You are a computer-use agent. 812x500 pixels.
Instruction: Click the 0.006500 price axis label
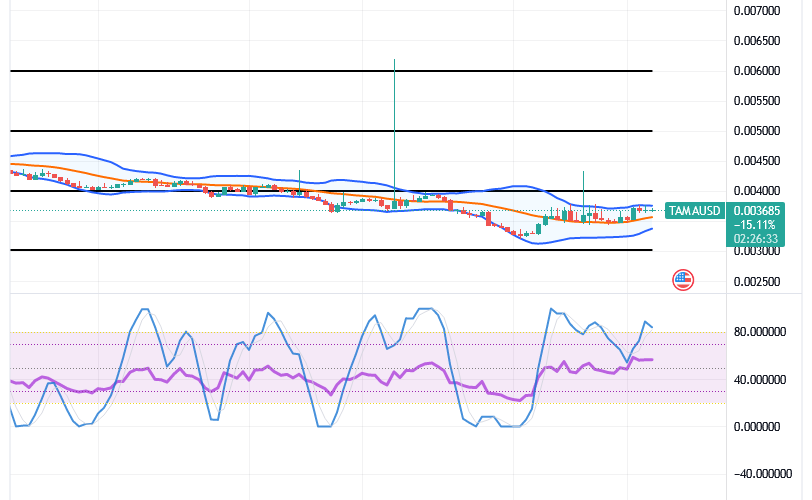click(757, 41)
